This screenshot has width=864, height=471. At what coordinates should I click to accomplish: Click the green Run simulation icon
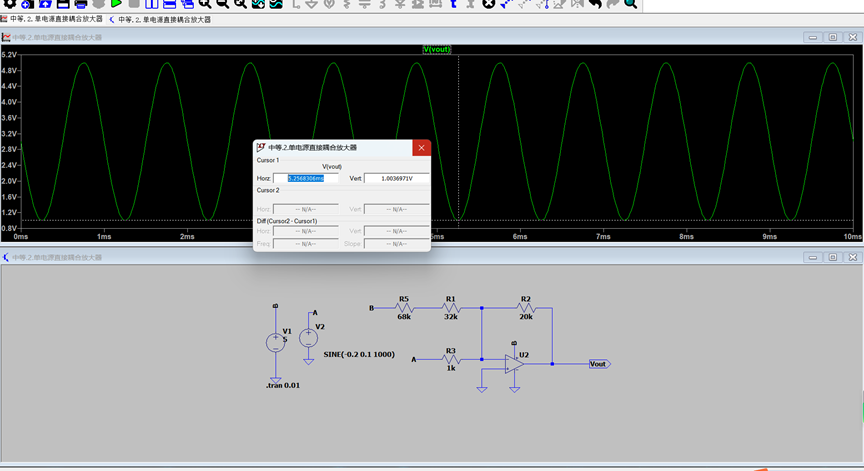coord(116,4)
